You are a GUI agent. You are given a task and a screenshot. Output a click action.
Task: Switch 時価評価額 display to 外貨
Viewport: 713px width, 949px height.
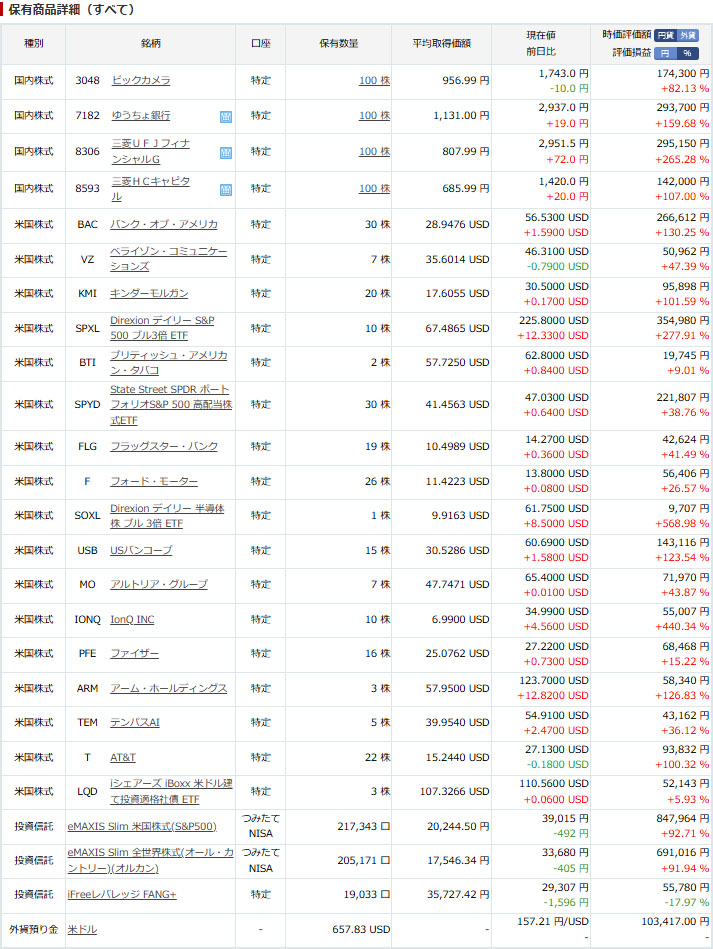pos(688,34)
